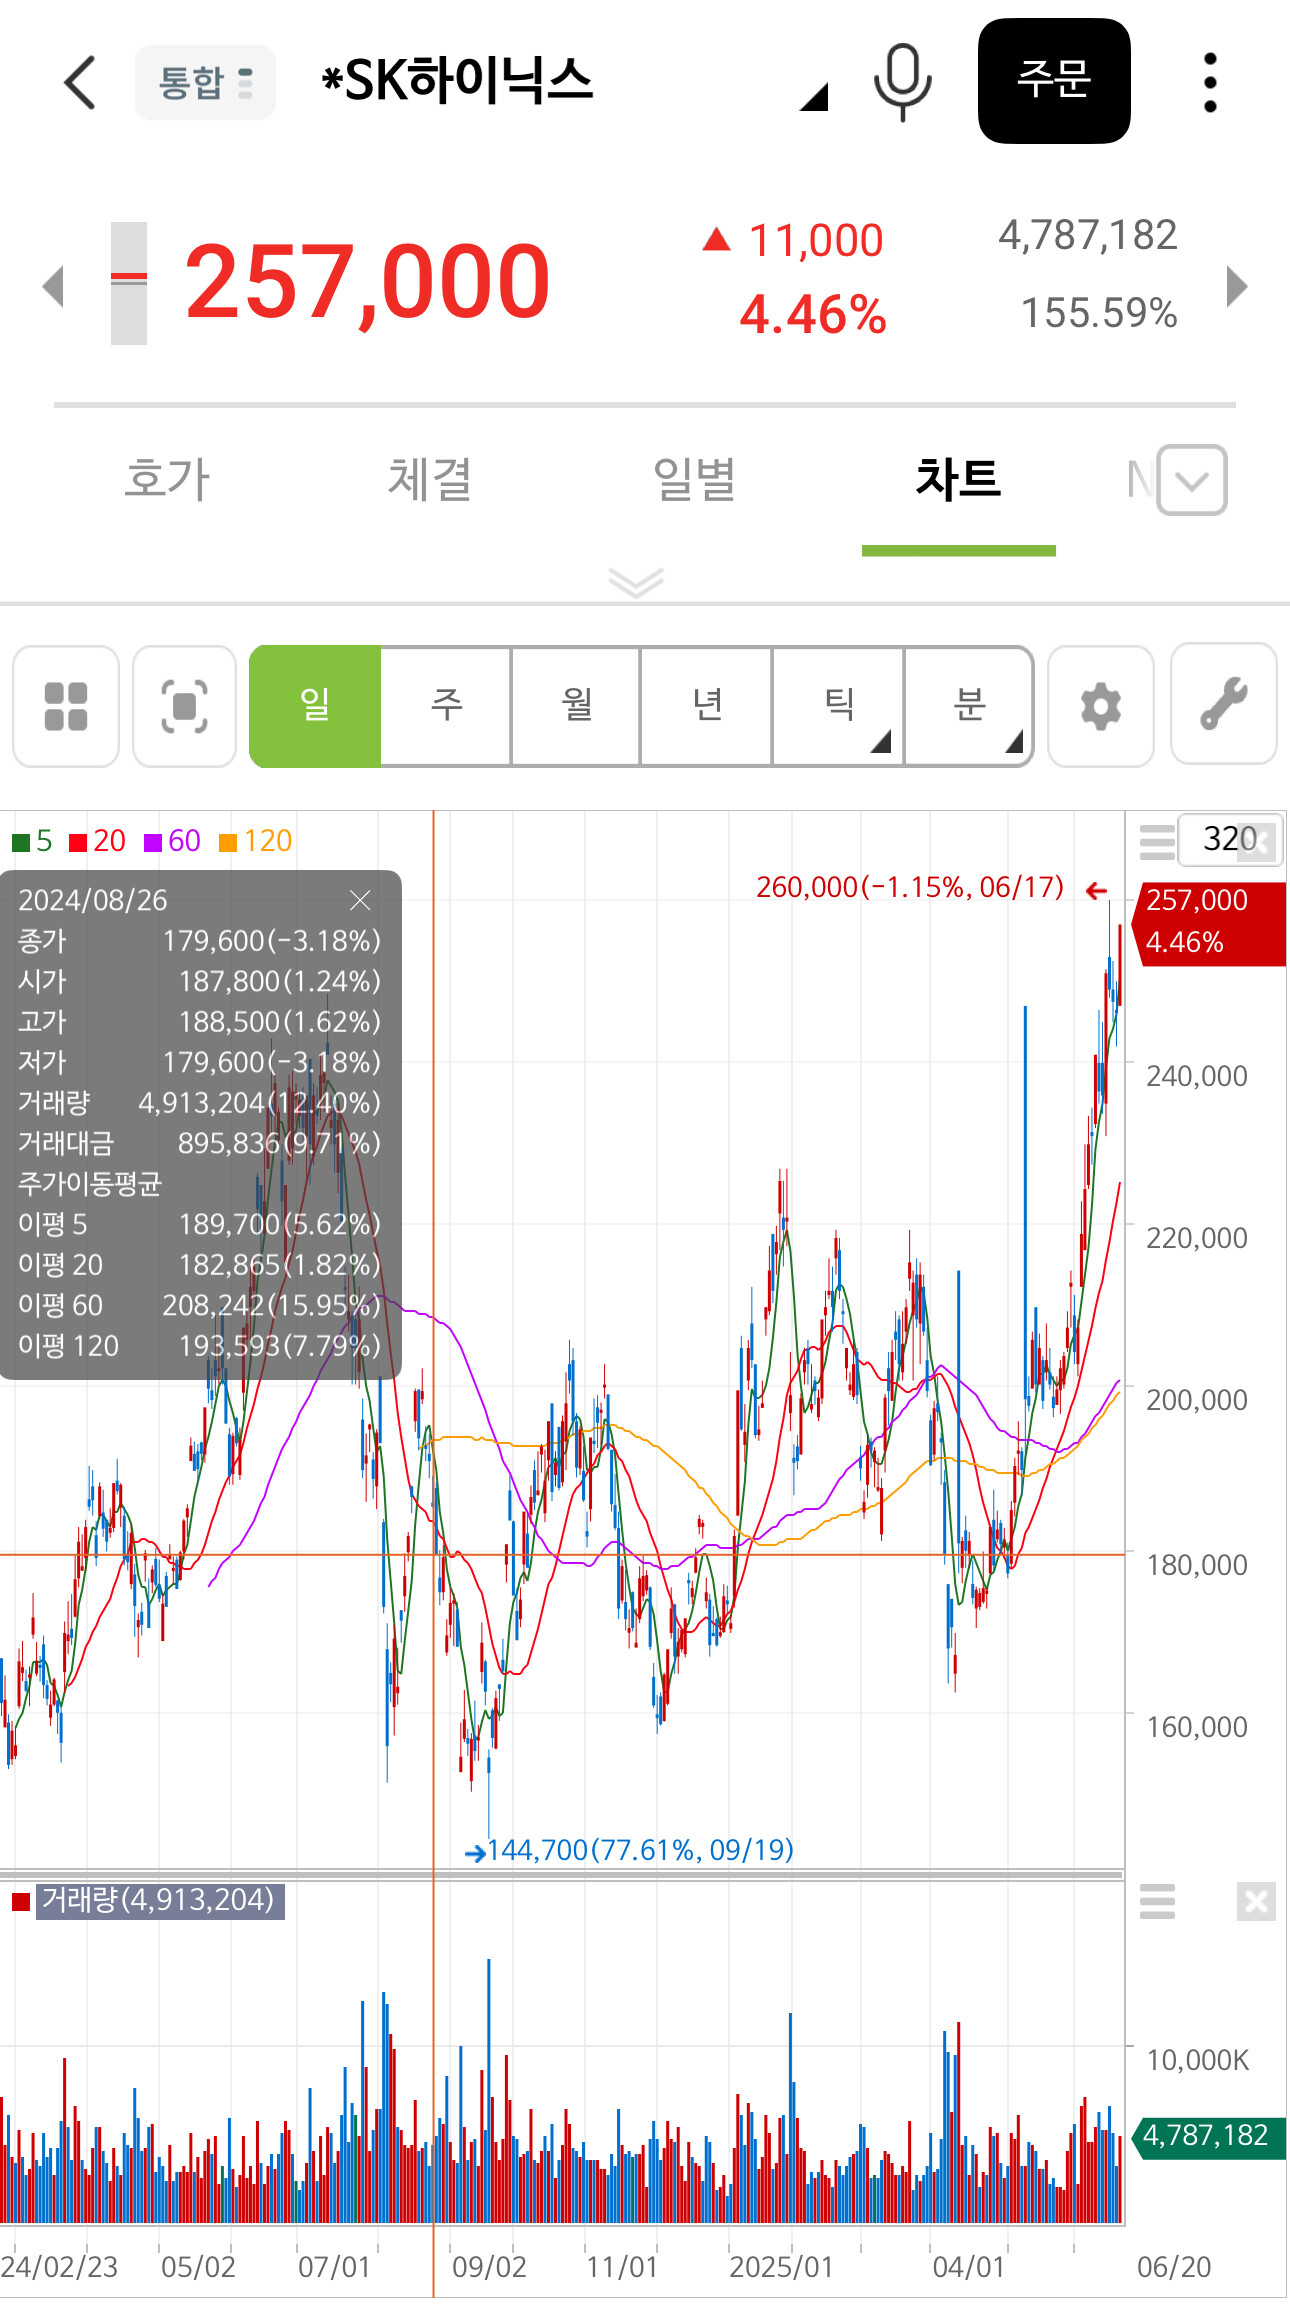Image resolution: width=1290 pixels, height=2310 pixels.
Task: Tap the back arrow icon
Action: click(x=80, y=82)
